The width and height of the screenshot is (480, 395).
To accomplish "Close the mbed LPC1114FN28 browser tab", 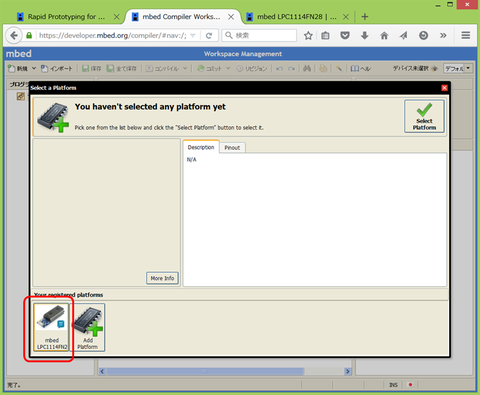I will [346, 17].
